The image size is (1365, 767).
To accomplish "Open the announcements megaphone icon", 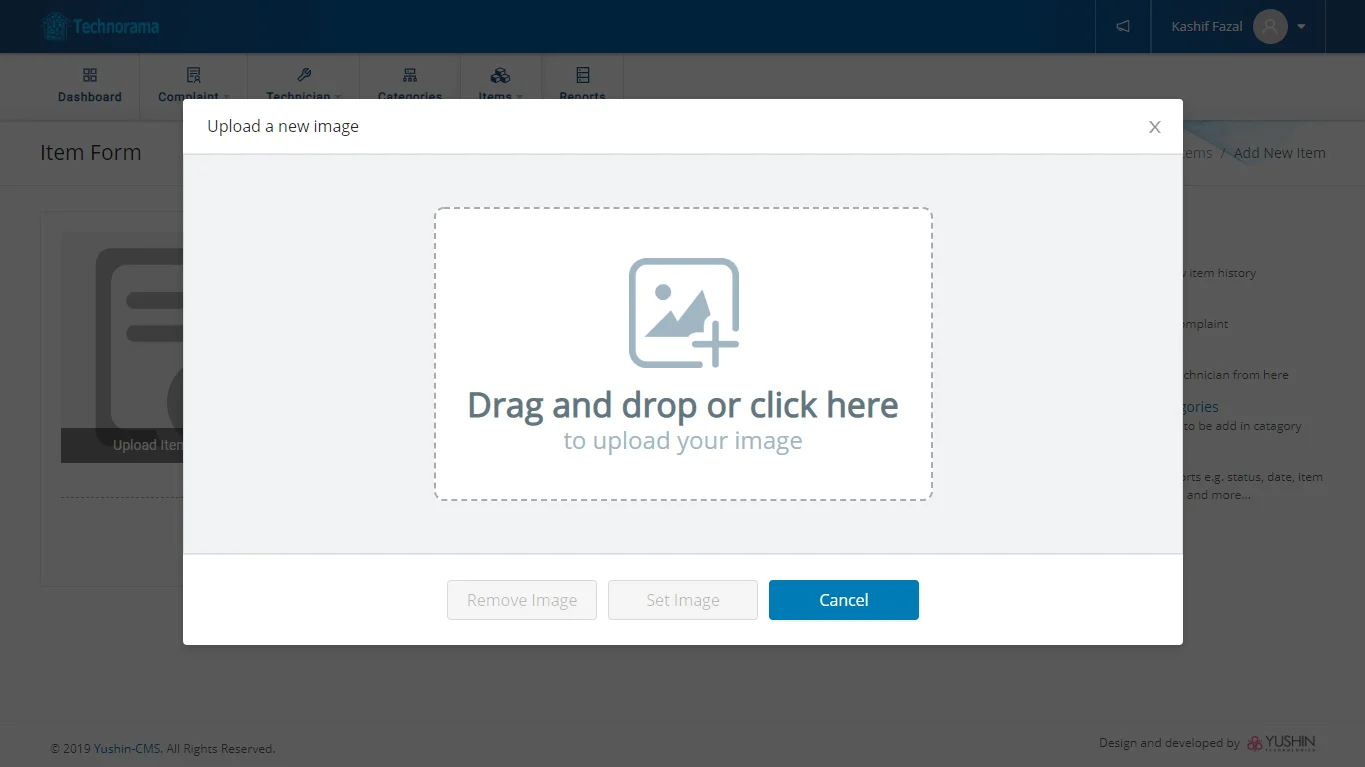I will tap(1123, 26).
